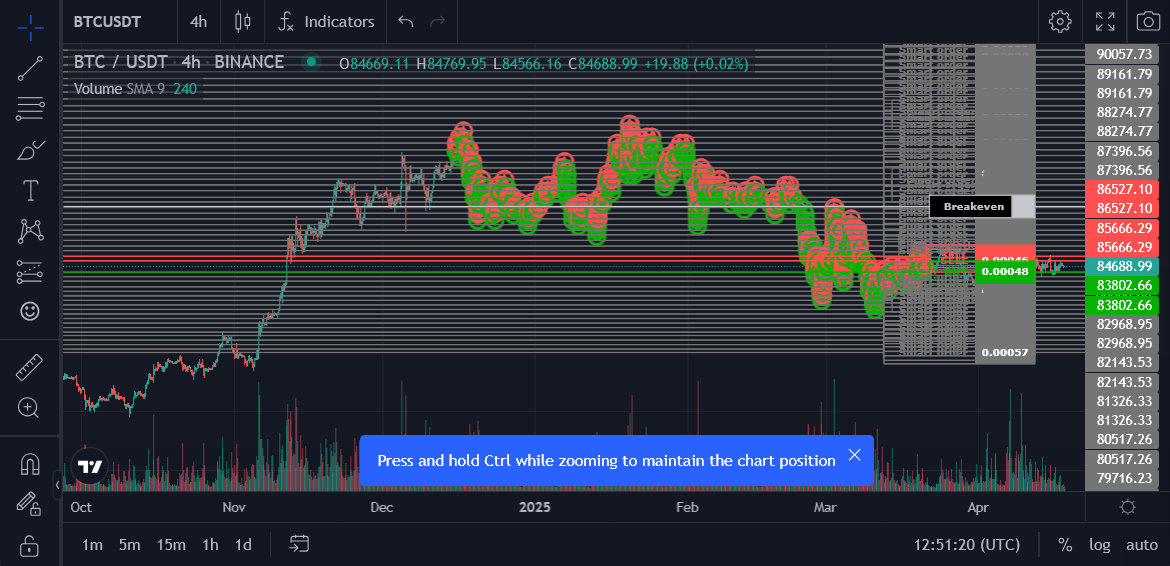
Task: Switch to the 1d timeframe
Action: point(243,544)
